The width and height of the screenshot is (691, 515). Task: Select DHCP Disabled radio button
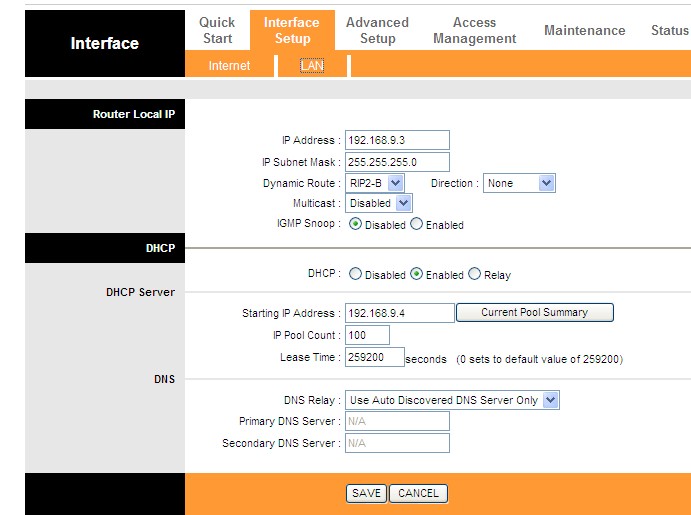355,274
